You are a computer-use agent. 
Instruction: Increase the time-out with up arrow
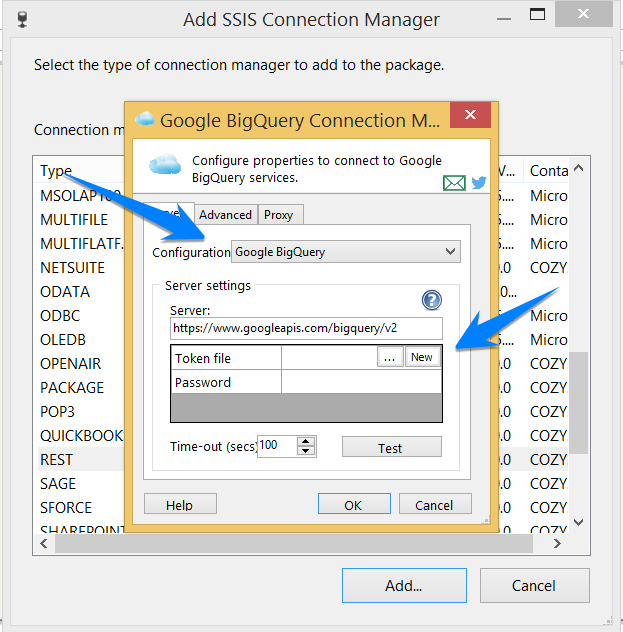click(306, 441)
